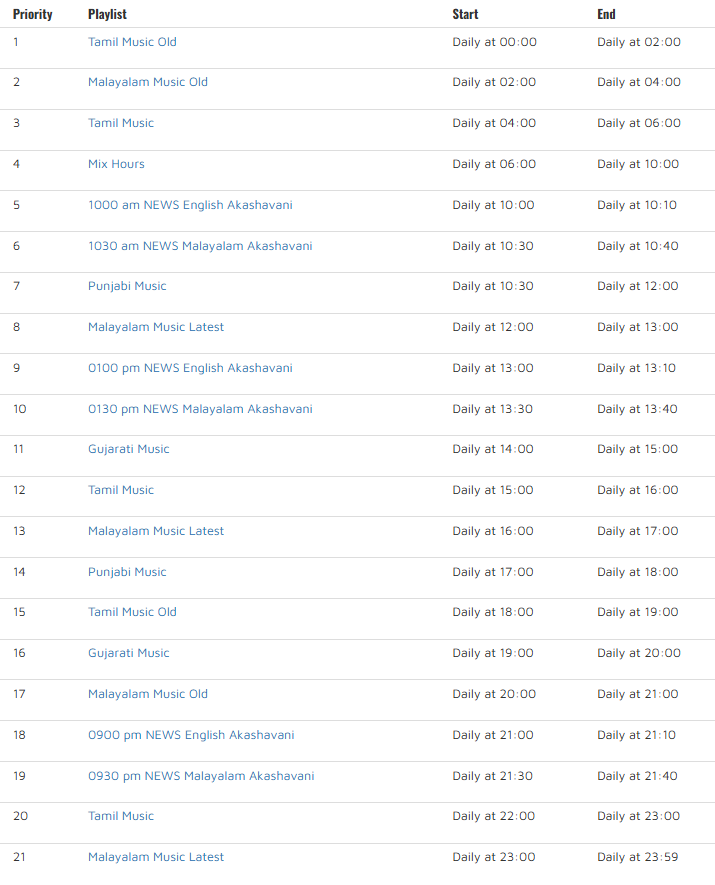
Task: Open Malayalam Music Latest starting at 23:00
Action: [x=156, y=857]
